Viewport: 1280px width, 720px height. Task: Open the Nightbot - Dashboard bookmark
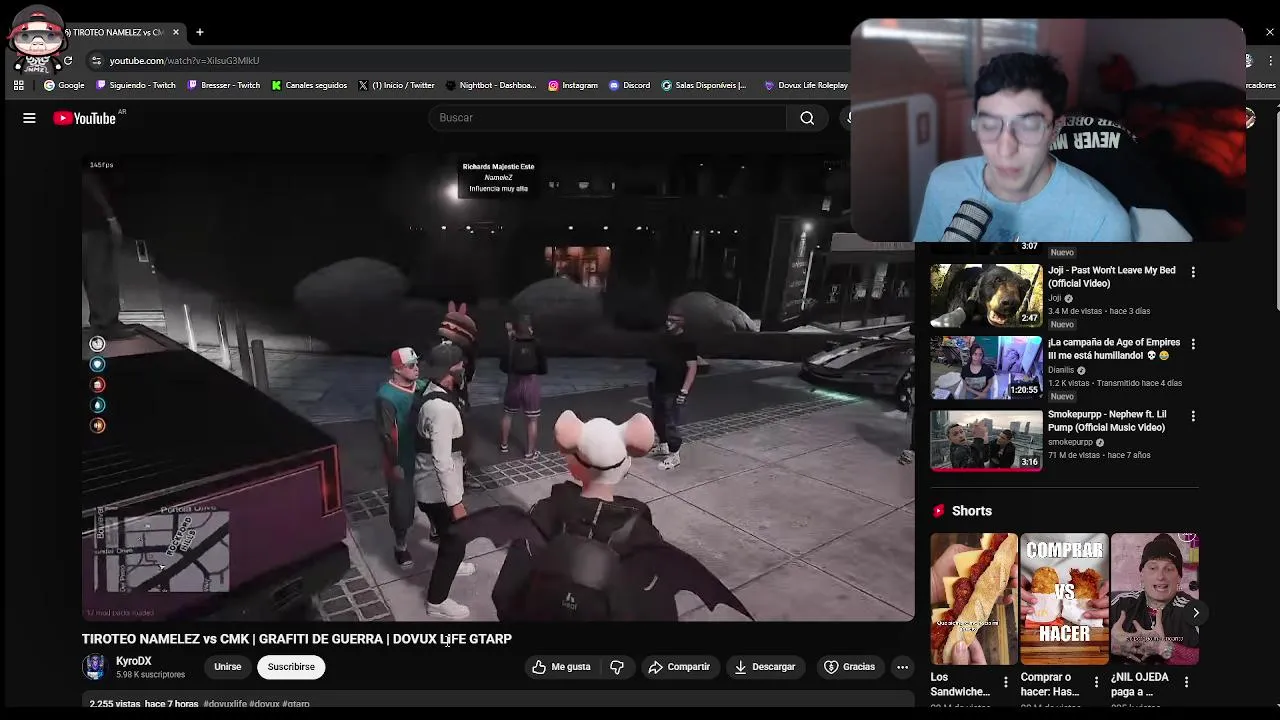pos(491,85)
